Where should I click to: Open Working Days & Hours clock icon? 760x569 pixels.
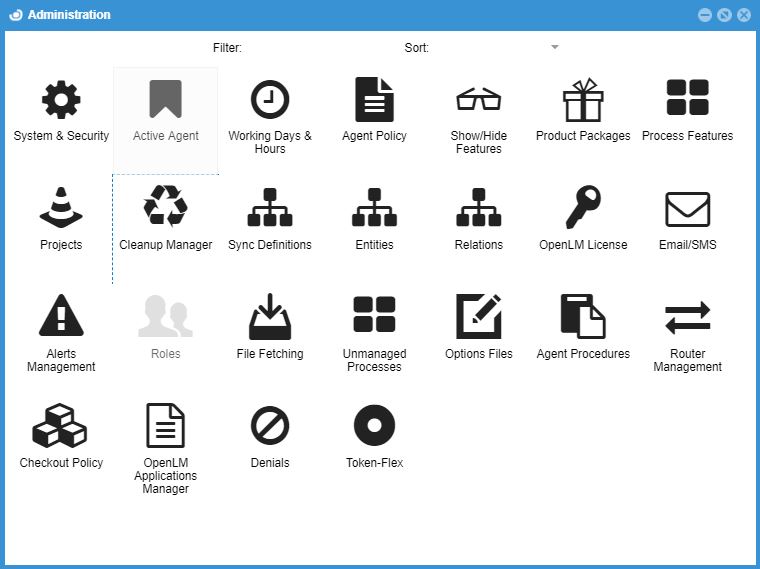click(270, 101)
